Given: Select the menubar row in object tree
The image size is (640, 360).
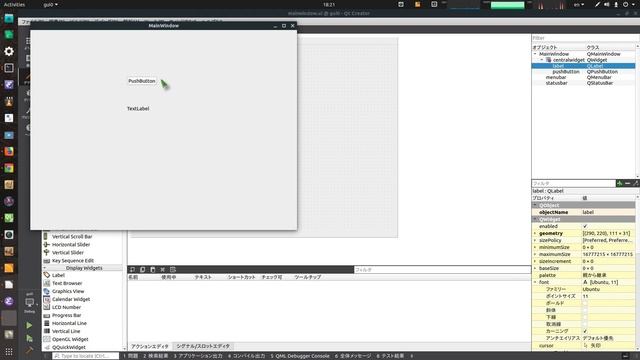Looking at the screenshot, I should point(583,77).
